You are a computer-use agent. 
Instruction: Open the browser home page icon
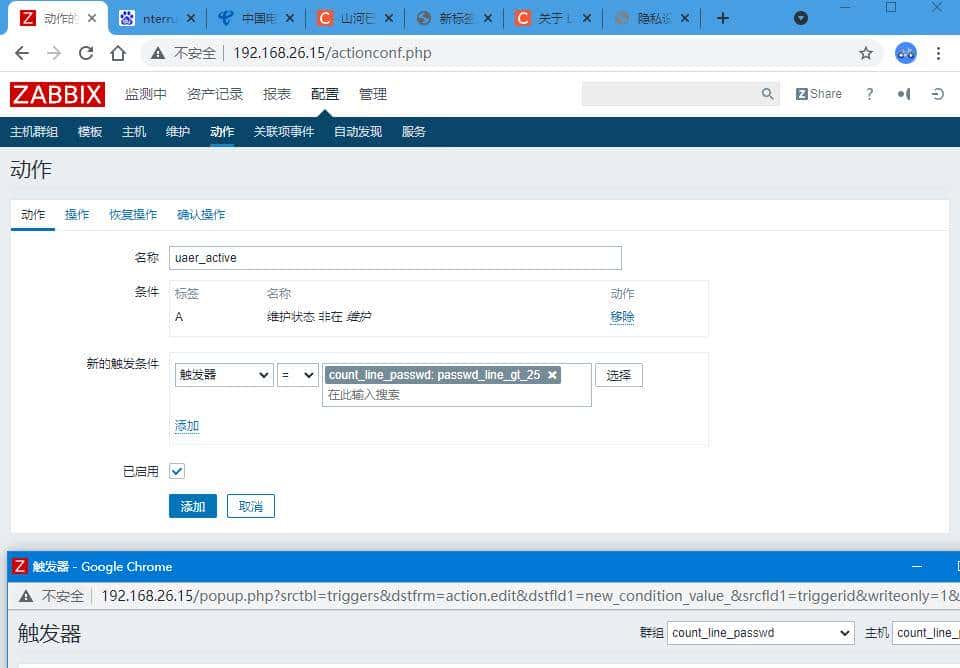click(117, 53)
